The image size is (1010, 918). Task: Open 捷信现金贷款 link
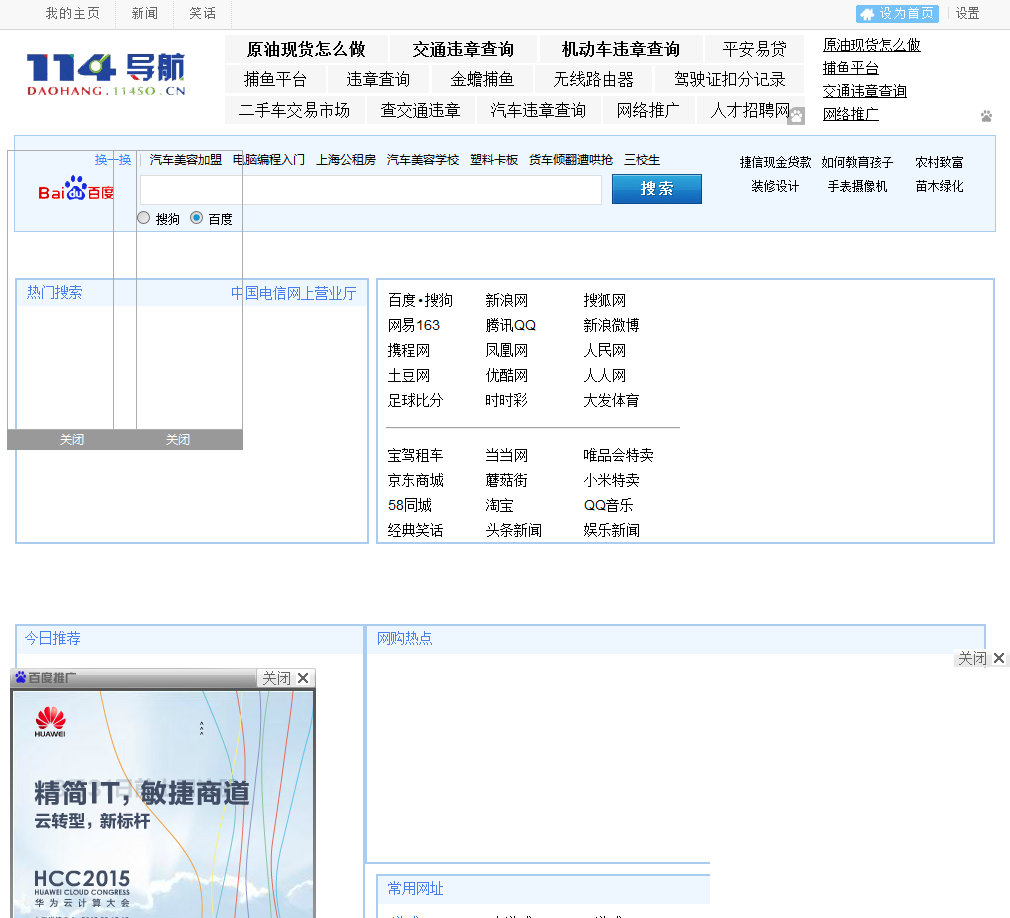click(776, 162)
